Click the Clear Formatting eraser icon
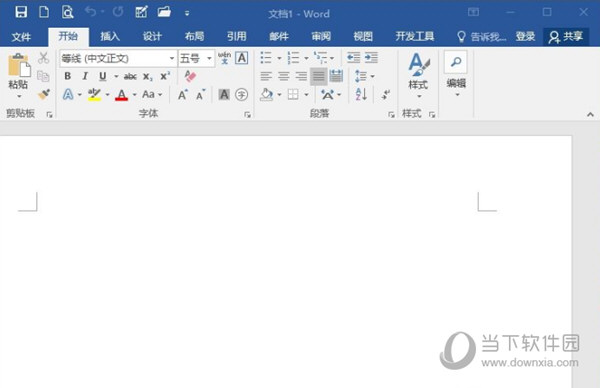 [190, 76]
